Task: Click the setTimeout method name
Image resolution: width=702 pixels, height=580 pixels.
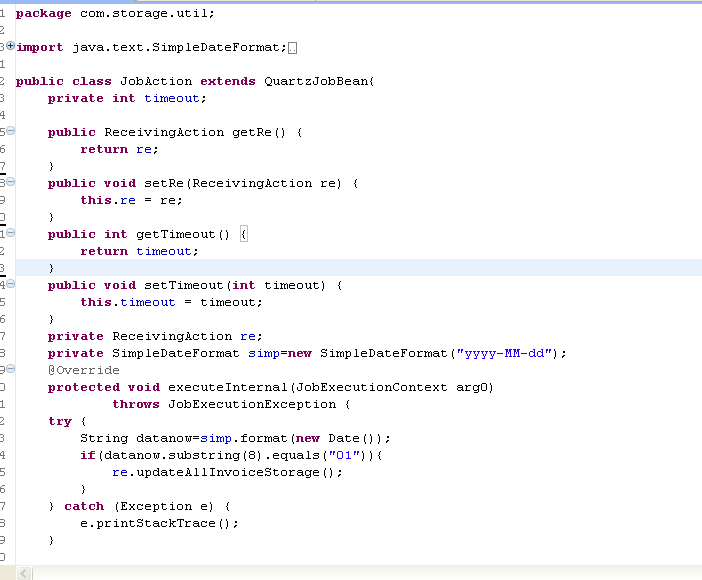Action: [184, 286]
